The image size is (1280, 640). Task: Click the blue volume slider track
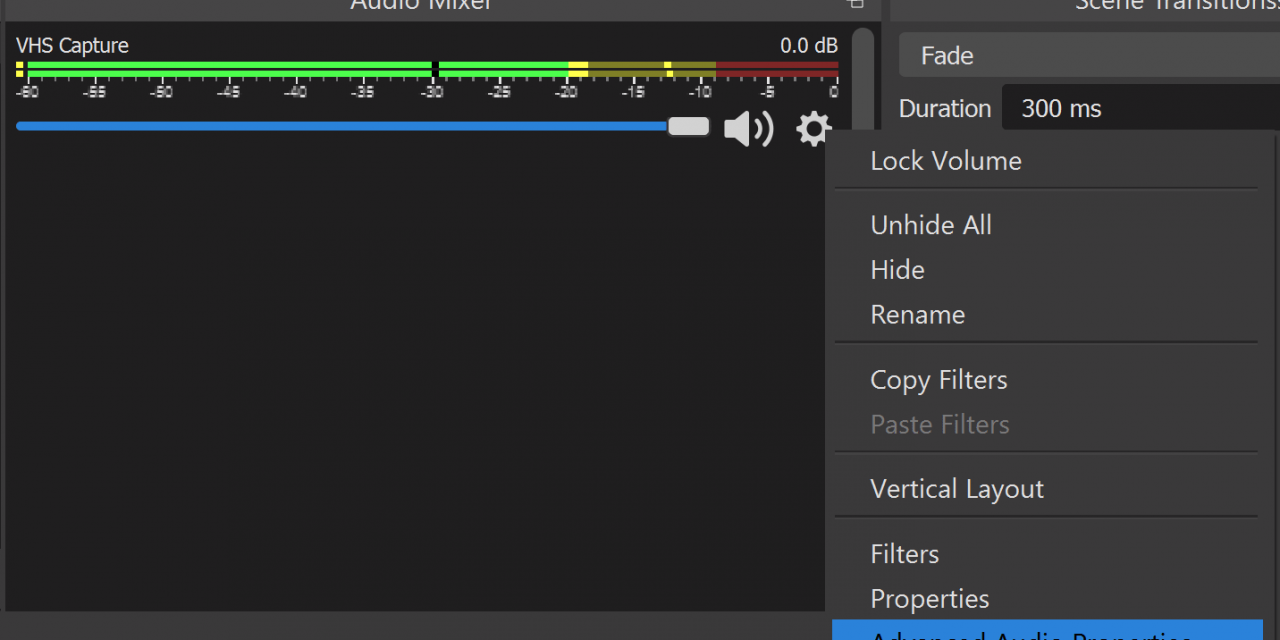tap(340, 127)
